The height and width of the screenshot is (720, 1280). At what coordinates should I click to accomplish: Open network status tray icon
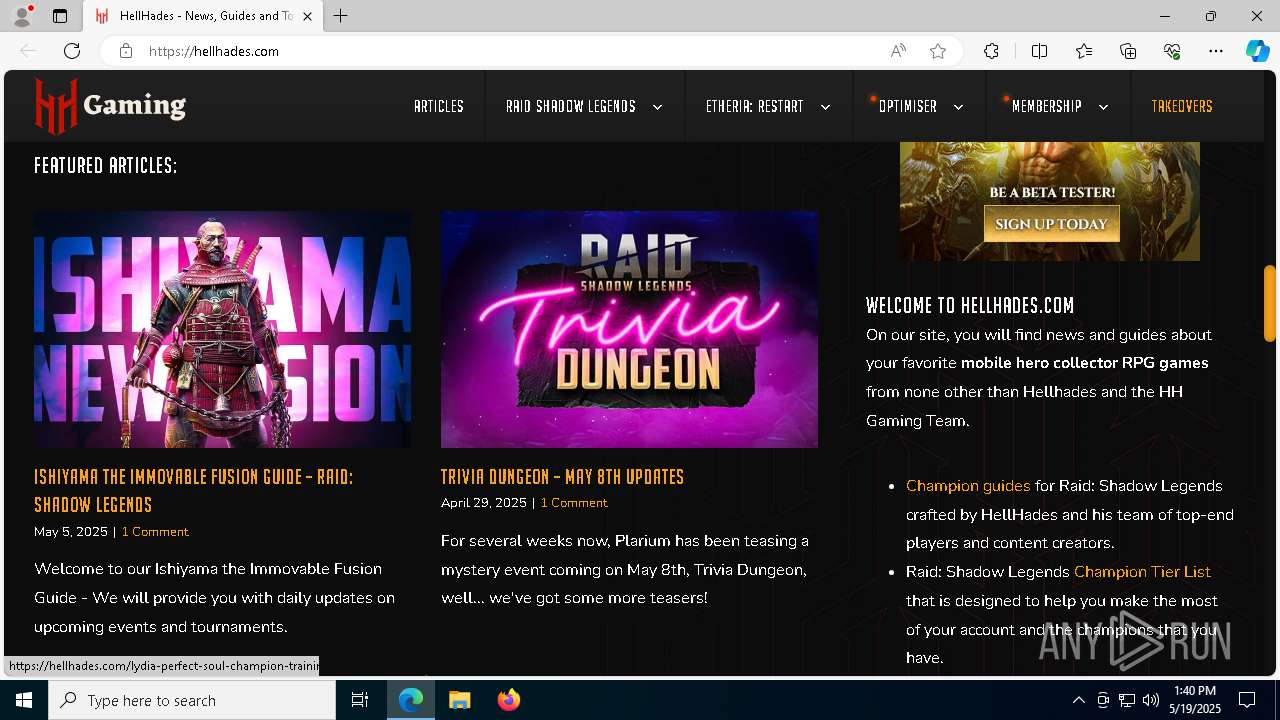tap(1127, 700)
